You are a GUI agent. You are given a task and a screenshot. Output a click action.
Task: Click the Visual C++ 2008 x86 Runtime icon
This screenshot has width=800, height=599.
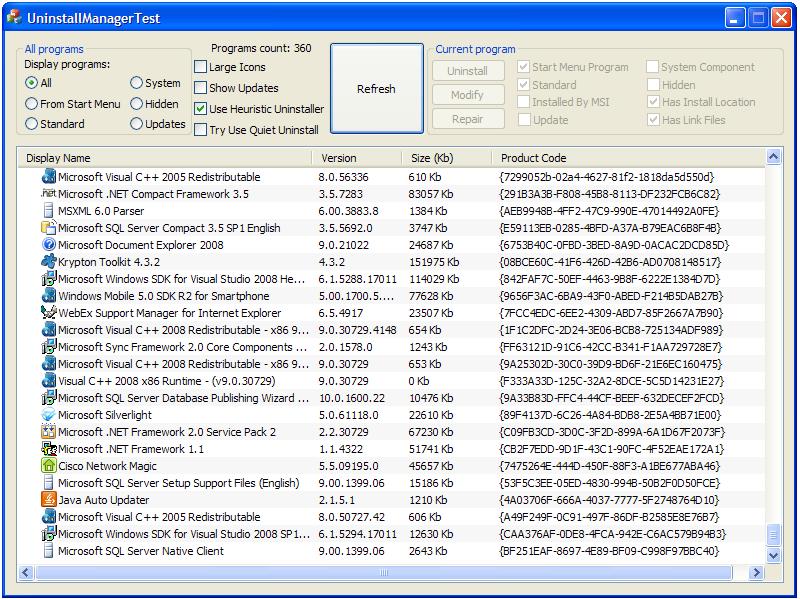coord(48,381)
